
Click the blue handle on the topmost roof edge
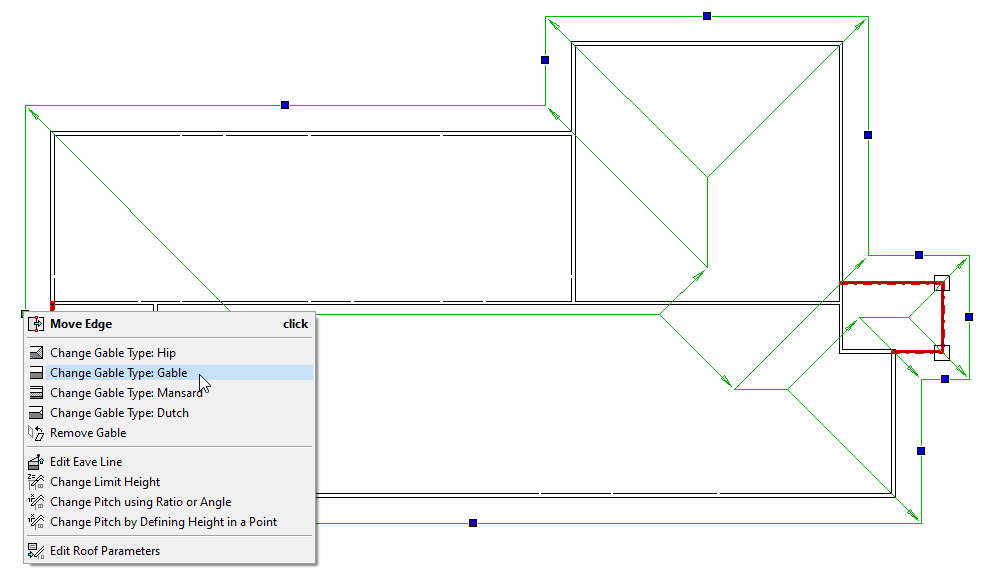(707, 16)
